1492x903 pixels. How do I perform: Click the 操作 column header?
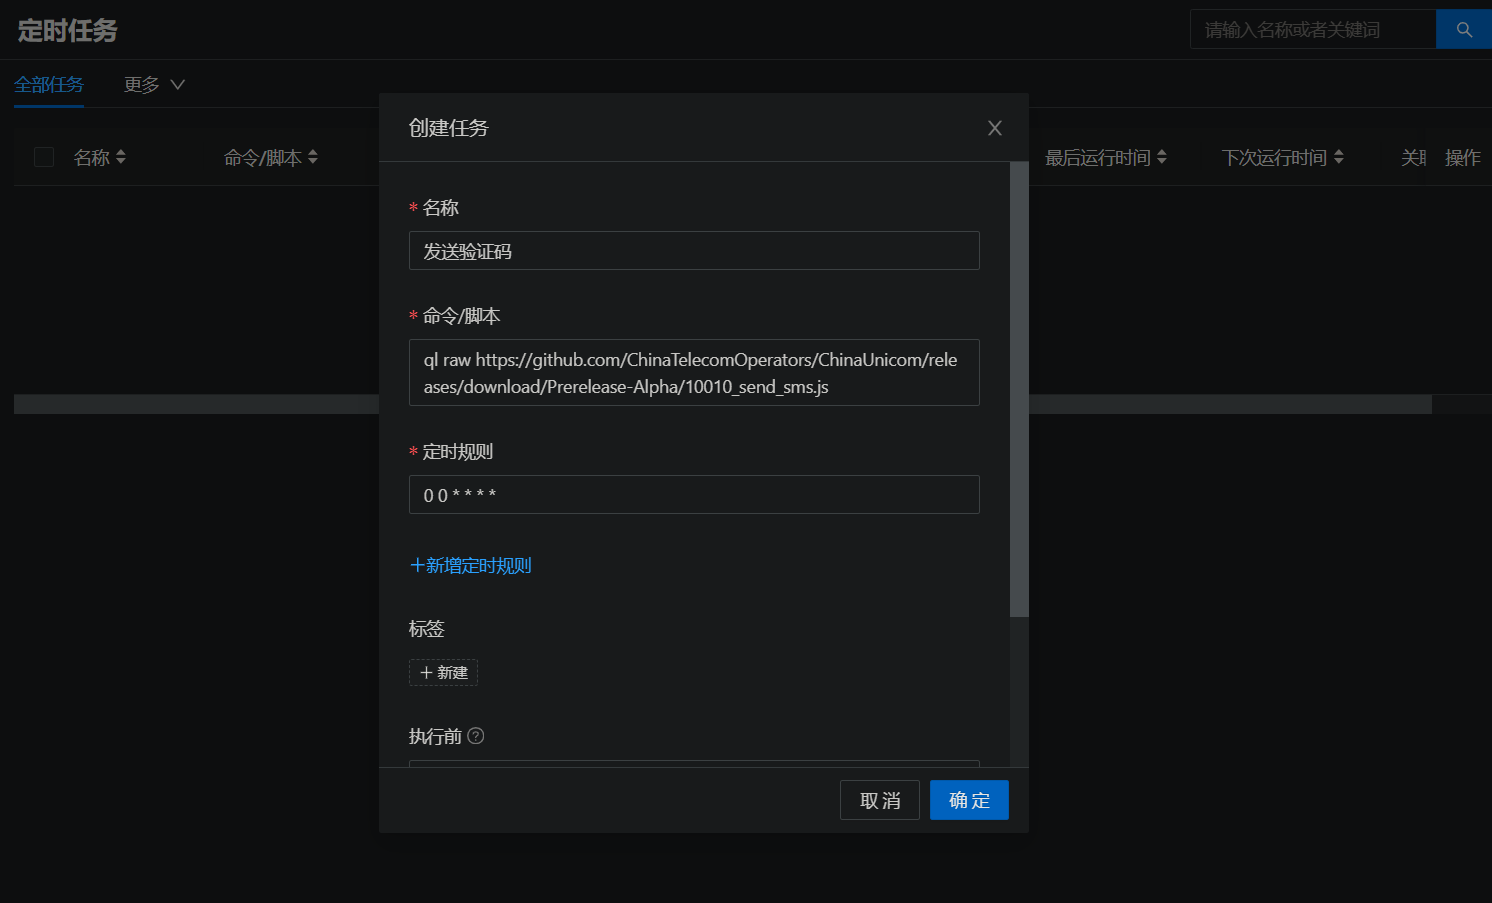point(1463,158)
